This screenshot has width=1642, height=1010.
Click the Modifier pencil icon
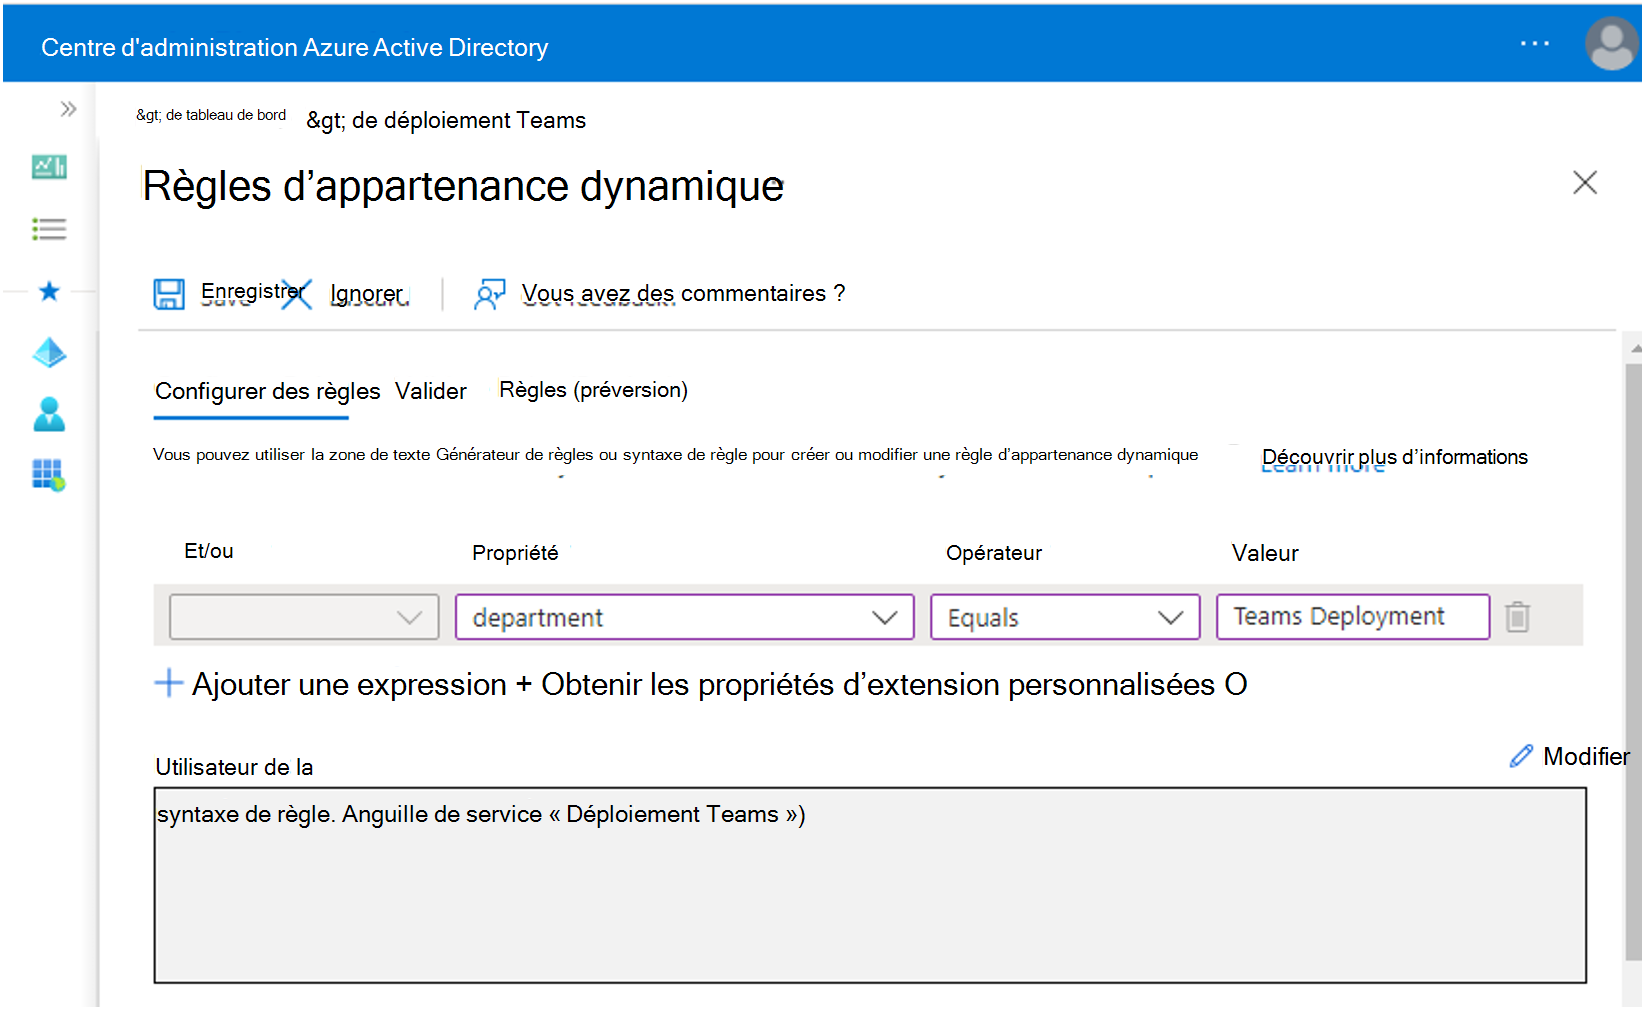pos(1521,756)
